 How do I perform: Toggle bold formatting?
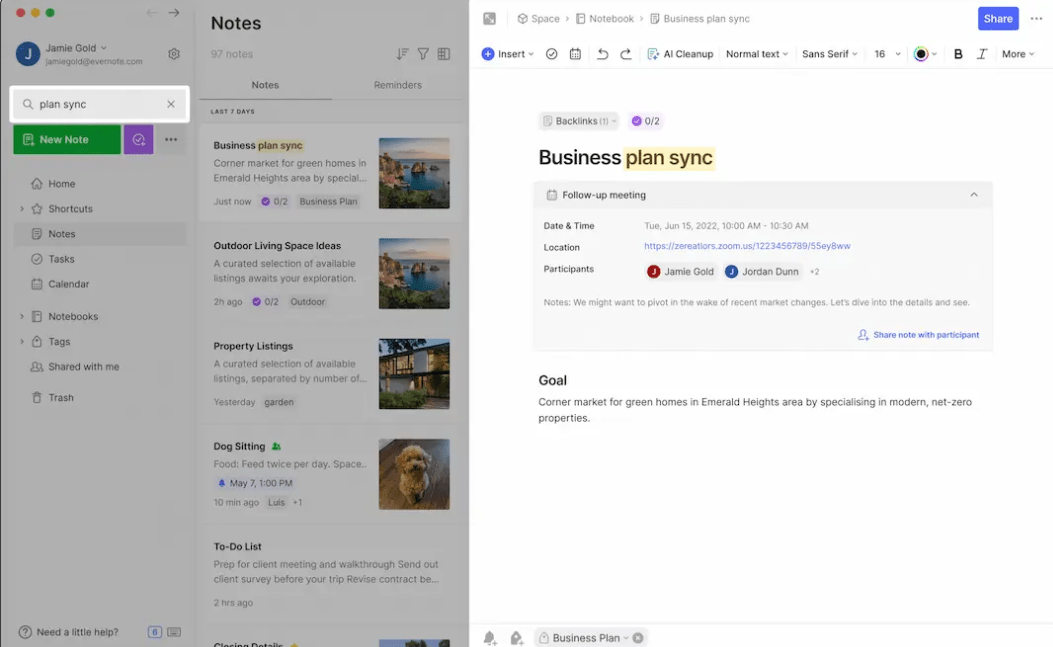pos(958,54)
